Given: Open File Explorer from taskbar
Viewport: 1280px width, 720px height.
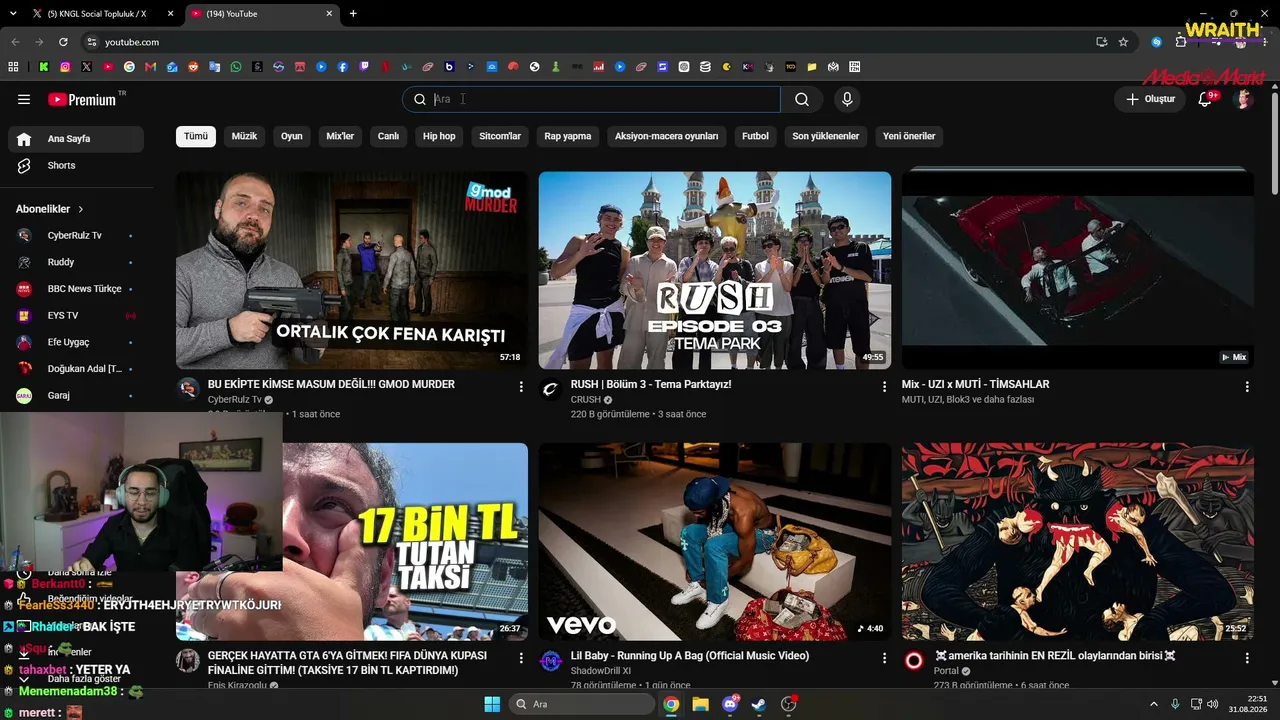Looking at the screenshot, I should pos(700,704).
